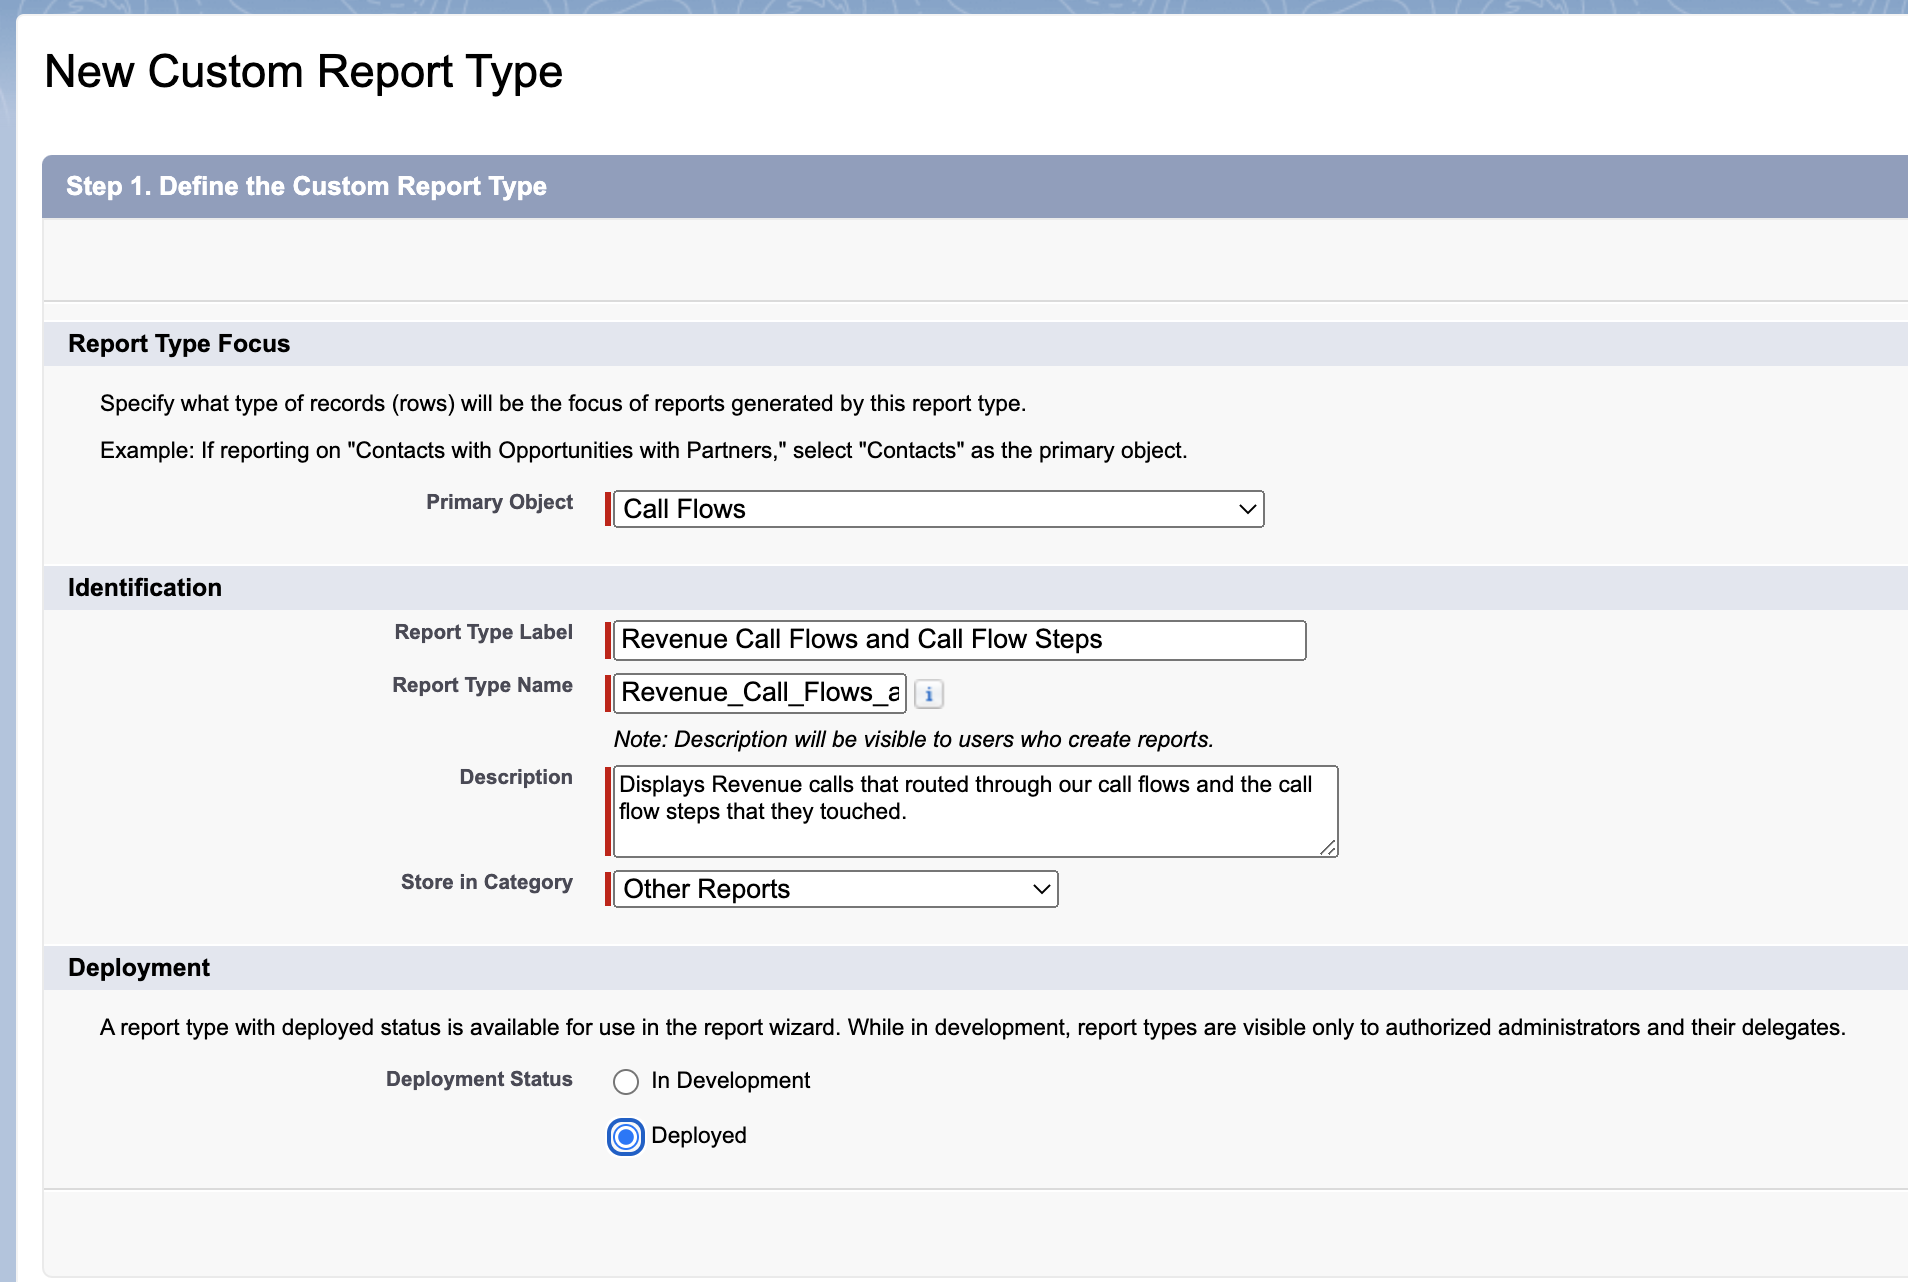Click the "Deployed" option label text
This screenshot has height=1282, width=1908.
coord(698,1136)
